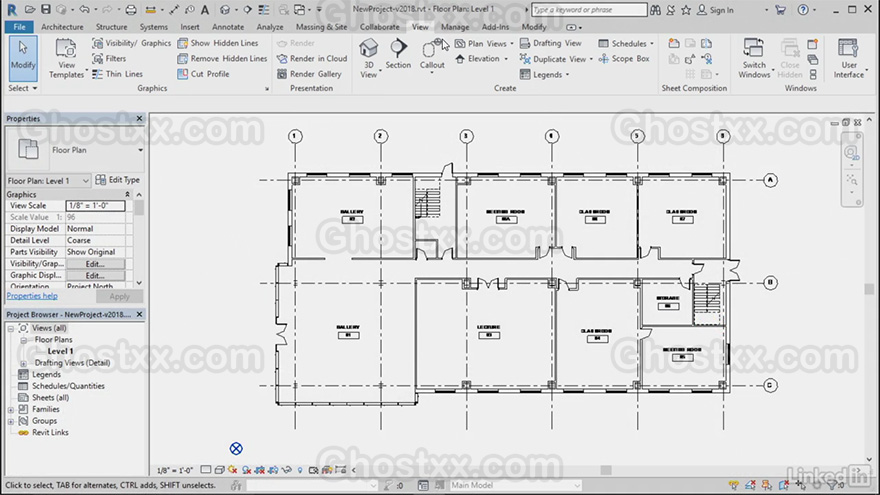Screen dimensions: 880x495
Task: Open the Select panel dropdown
Action: click(23, 88)
